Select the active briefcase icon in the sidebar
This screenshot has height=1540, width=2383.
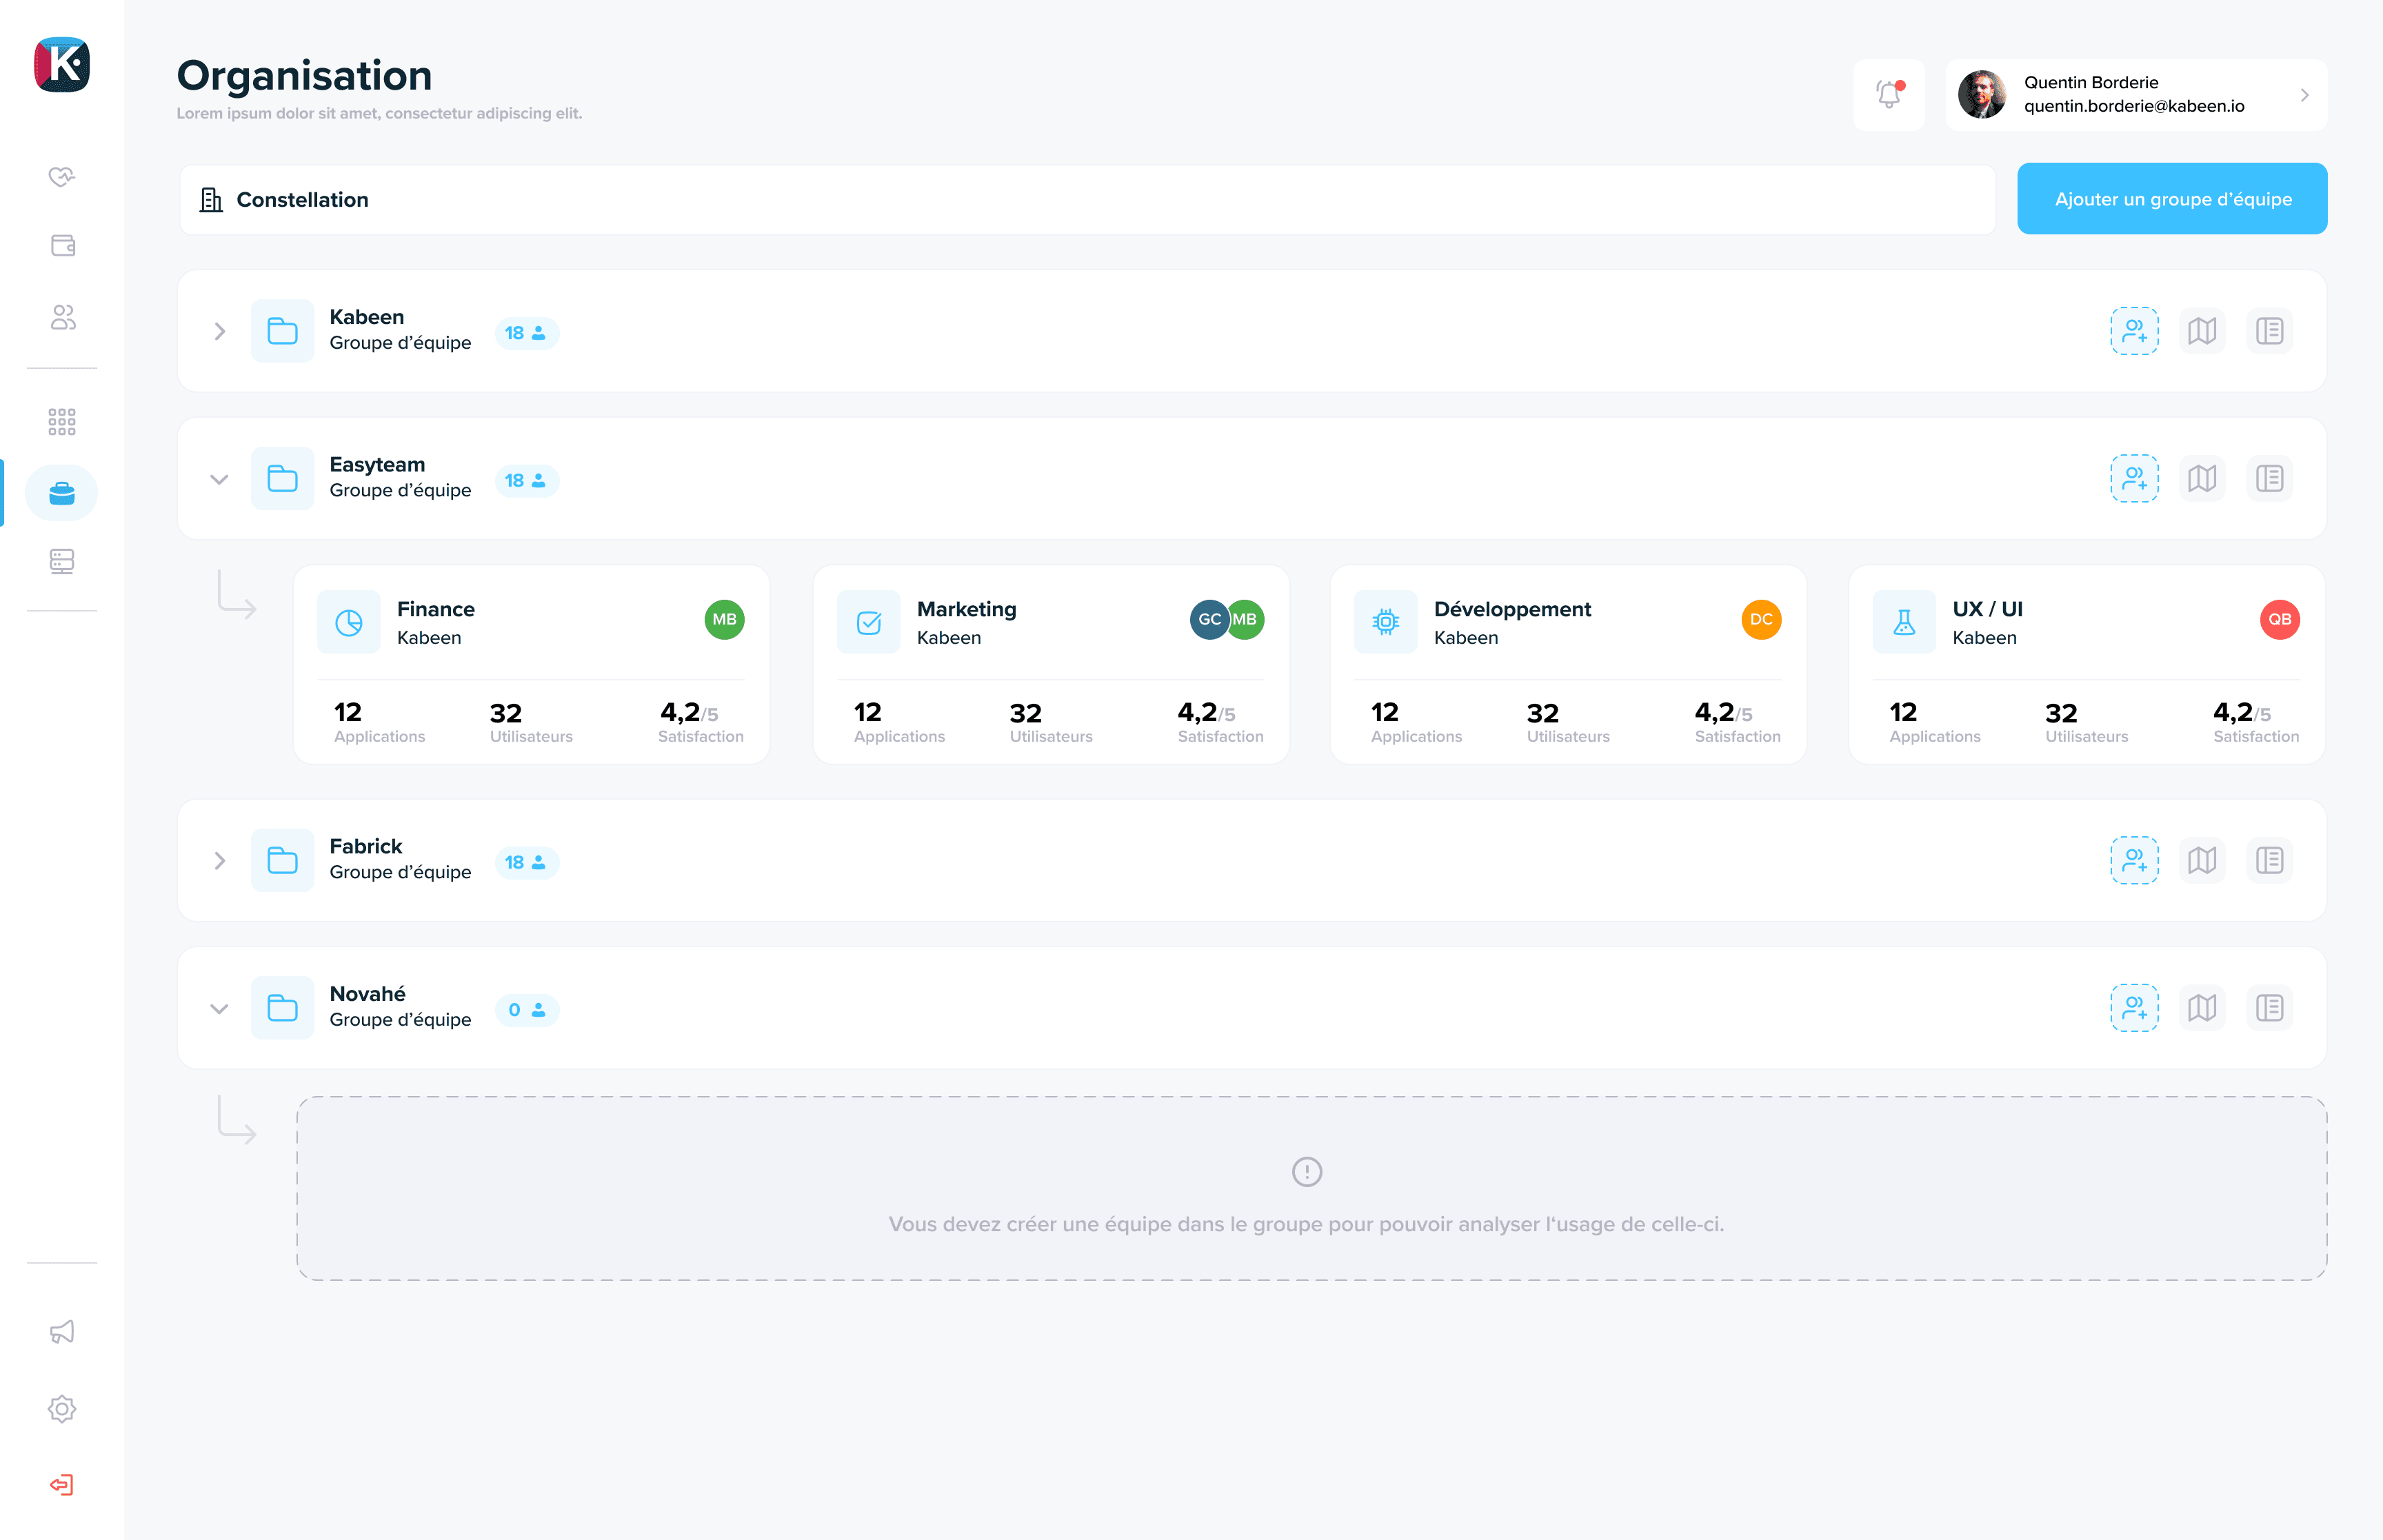point(62,492)
